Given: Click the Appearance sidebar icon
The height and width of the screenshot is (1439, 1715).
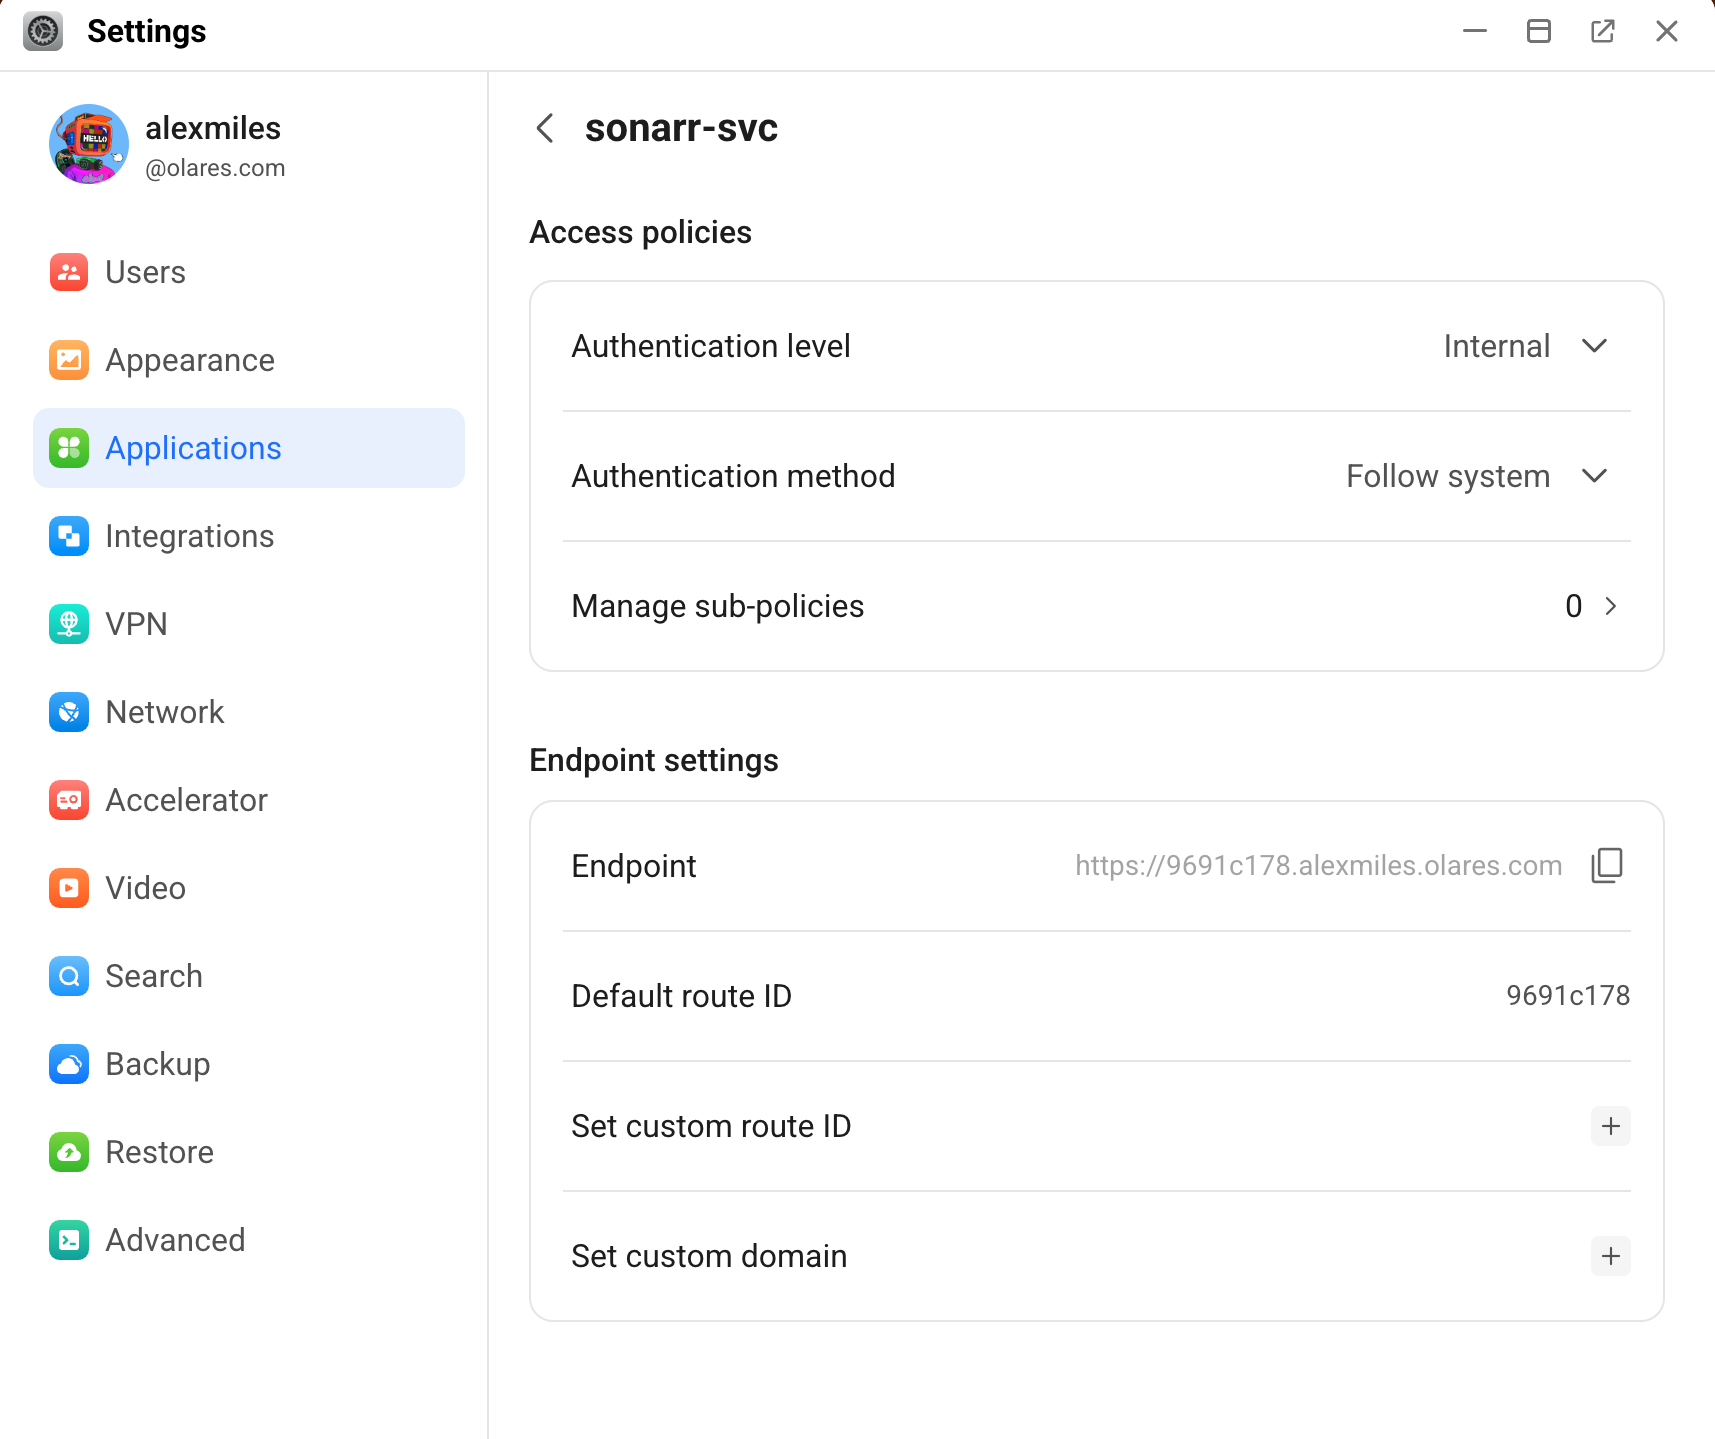Looking at the screenshot, I should tap(69, 360).
